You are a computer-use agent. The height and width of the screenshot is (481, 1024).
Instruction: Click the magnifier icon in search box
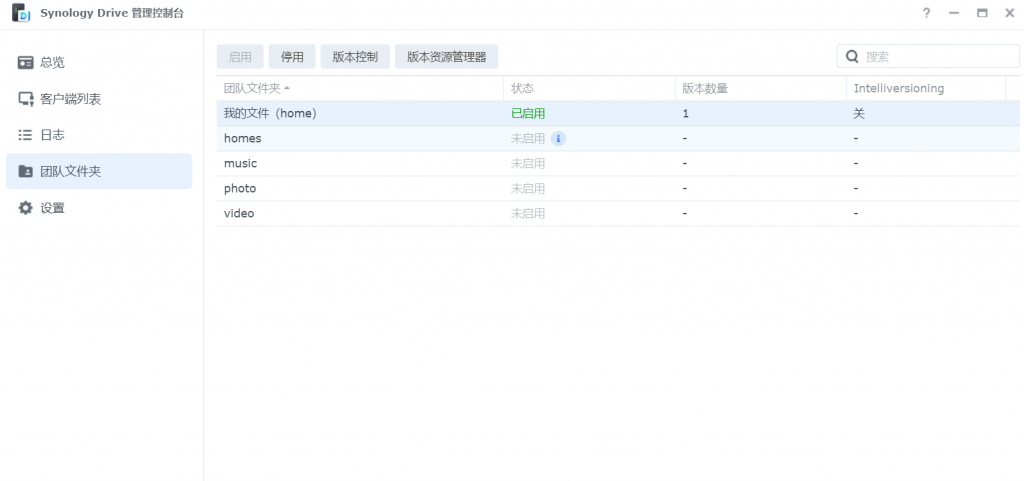(x=853, y=57)
